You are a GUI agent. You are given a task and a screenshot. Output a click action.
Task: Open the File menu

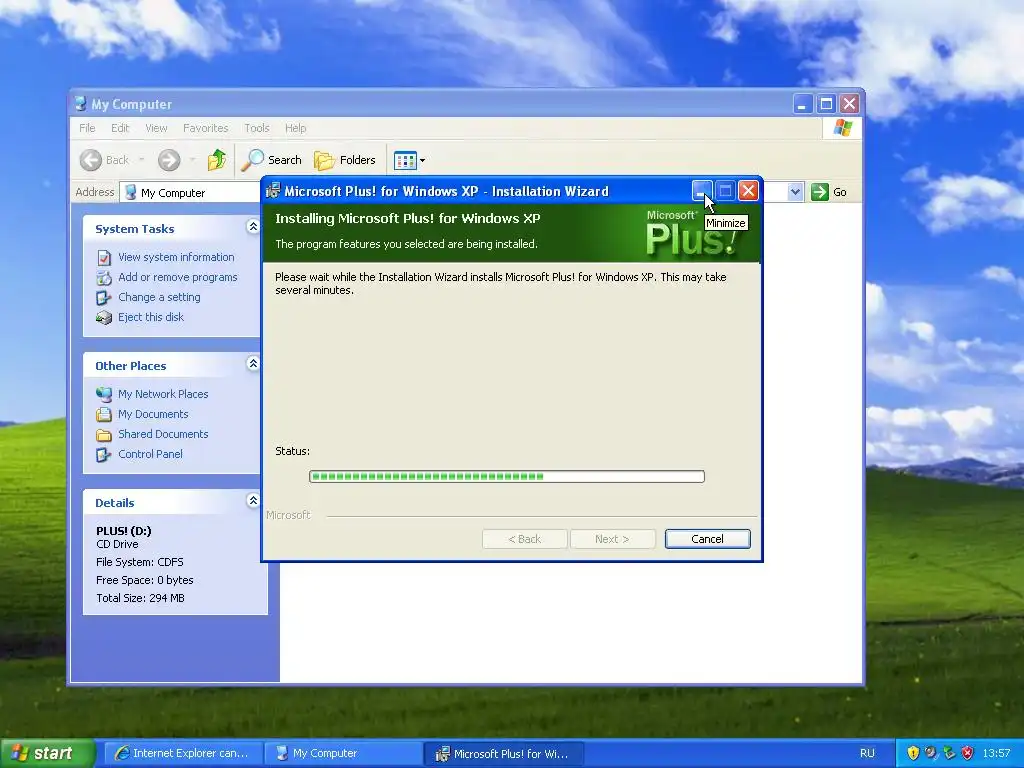tap(87, 128)
